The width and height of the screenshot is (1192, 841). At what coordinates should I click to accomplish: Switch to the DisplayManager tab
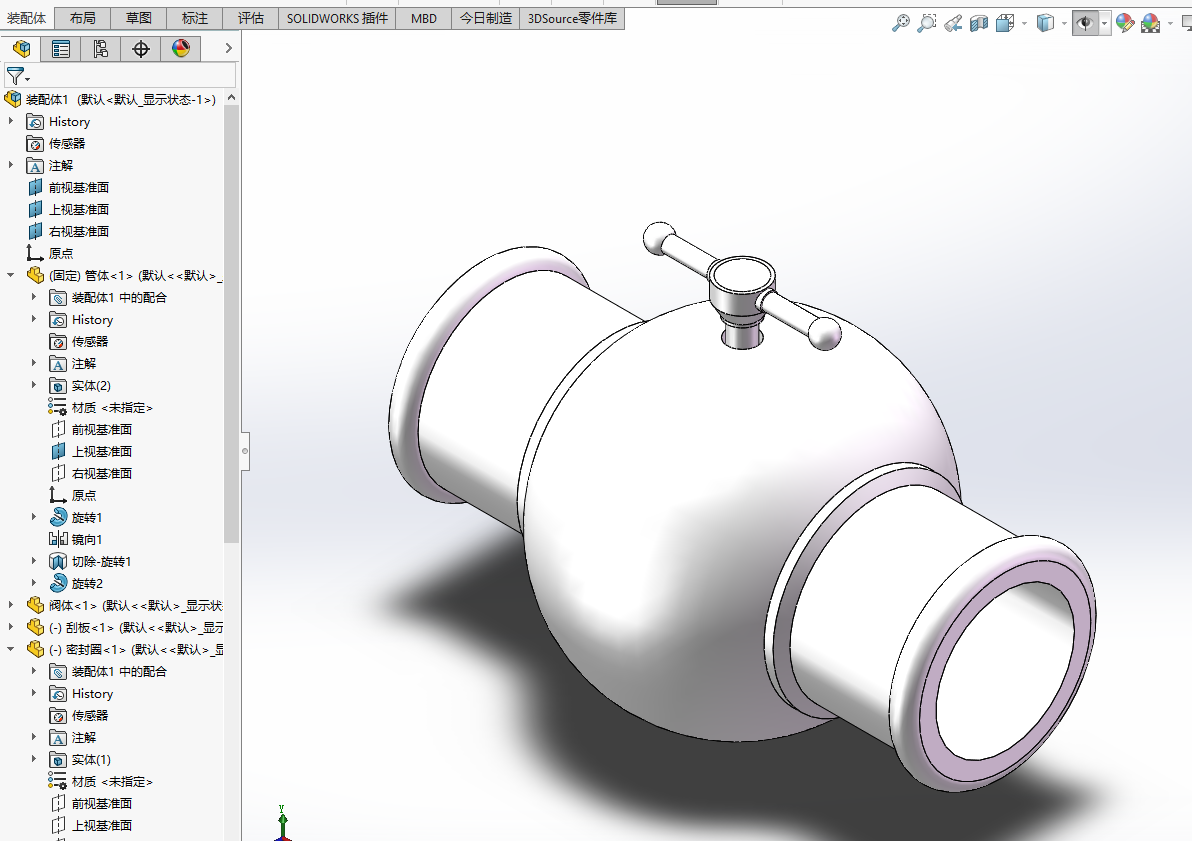[180, 49]
